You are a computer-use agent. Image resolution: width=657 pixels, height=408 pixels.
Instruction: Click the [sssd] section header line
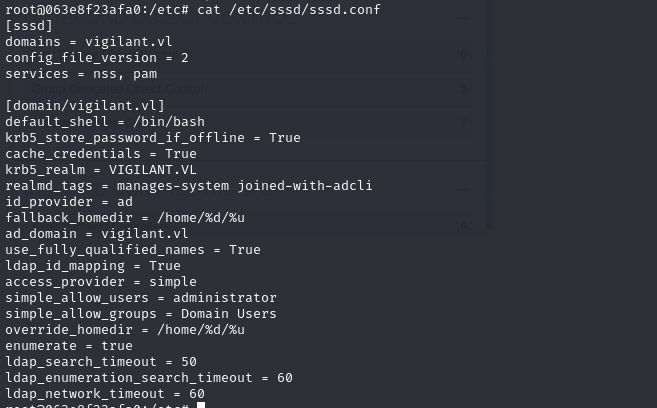click(x=29, y=25)
